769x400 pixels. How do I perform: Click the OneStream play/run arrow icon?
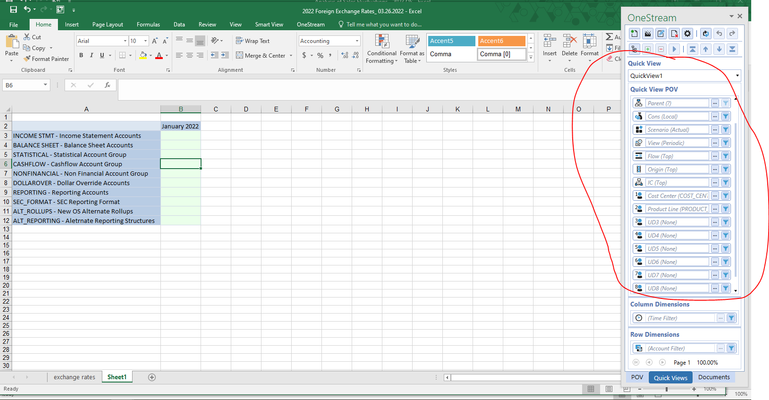tap(674, 49)
